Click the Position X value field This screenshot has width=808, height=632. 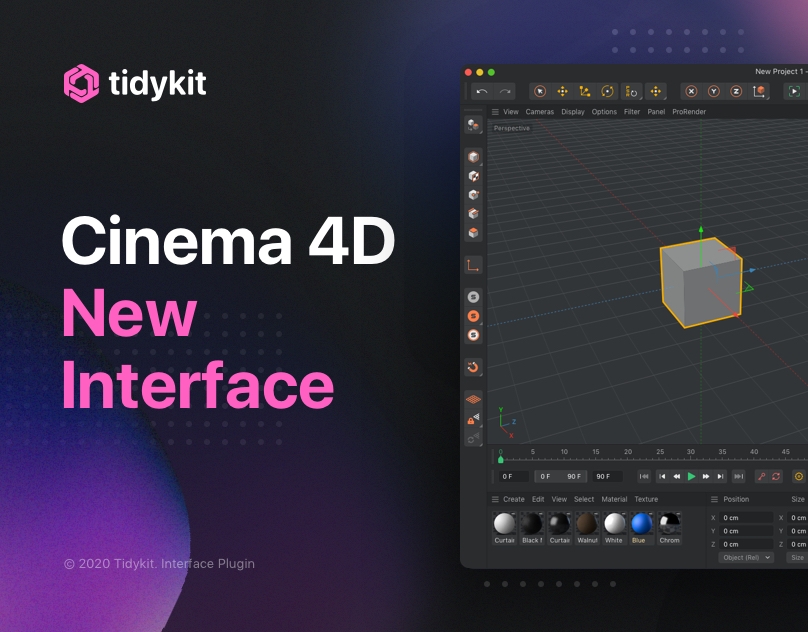point(746,518)
